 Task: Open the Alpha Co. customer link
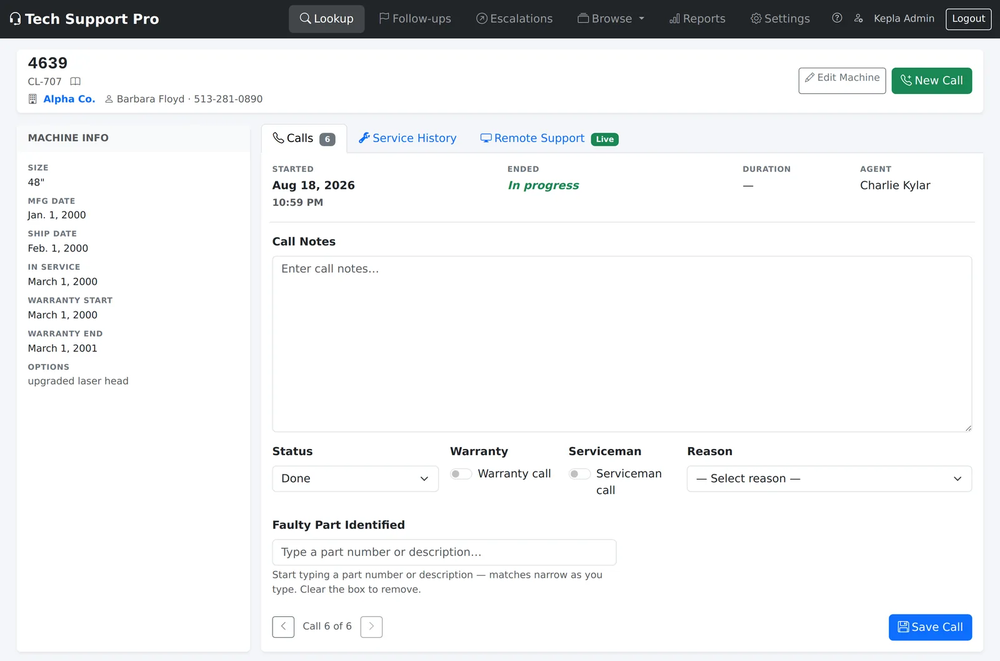click(x=69, y=99)
